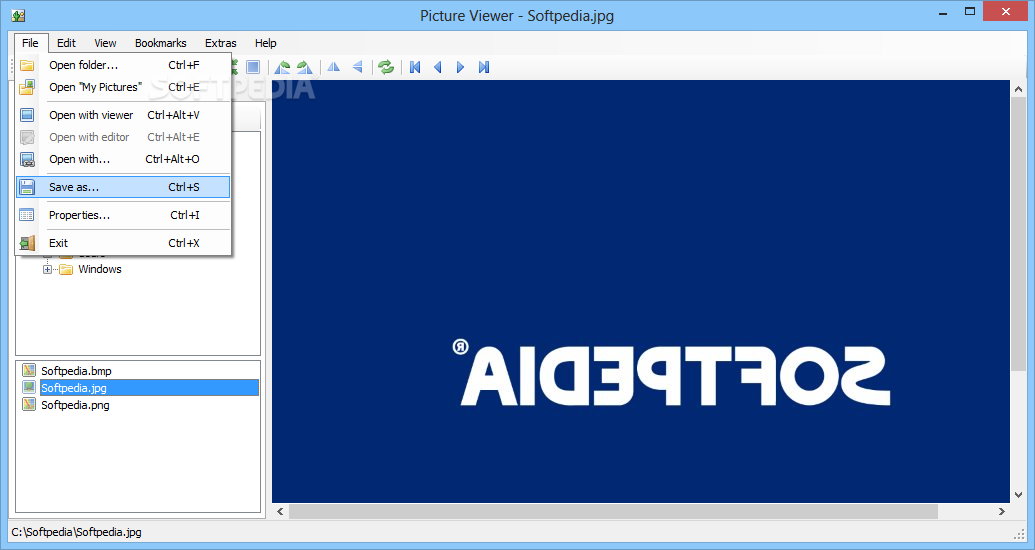Screen dimensions: 1035x550
Task: Choose Open "My Pictures" menu entry
Action: coord(123,87)
